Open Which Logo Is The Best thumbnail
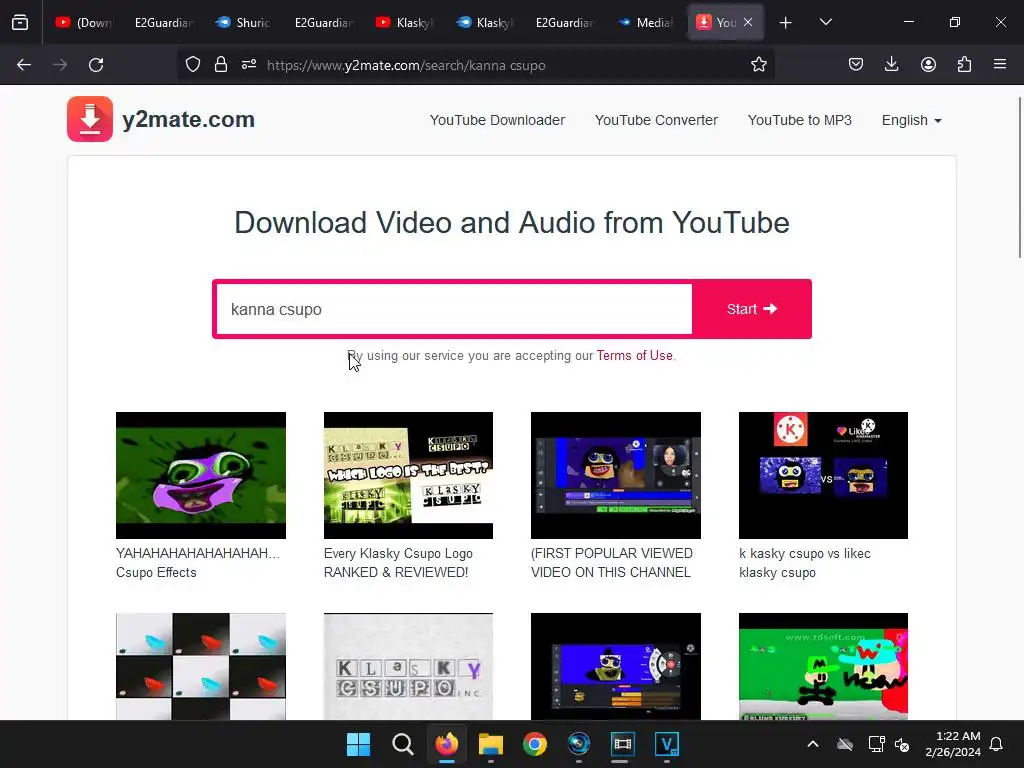The image size is (1024, 768). point(408,475)
